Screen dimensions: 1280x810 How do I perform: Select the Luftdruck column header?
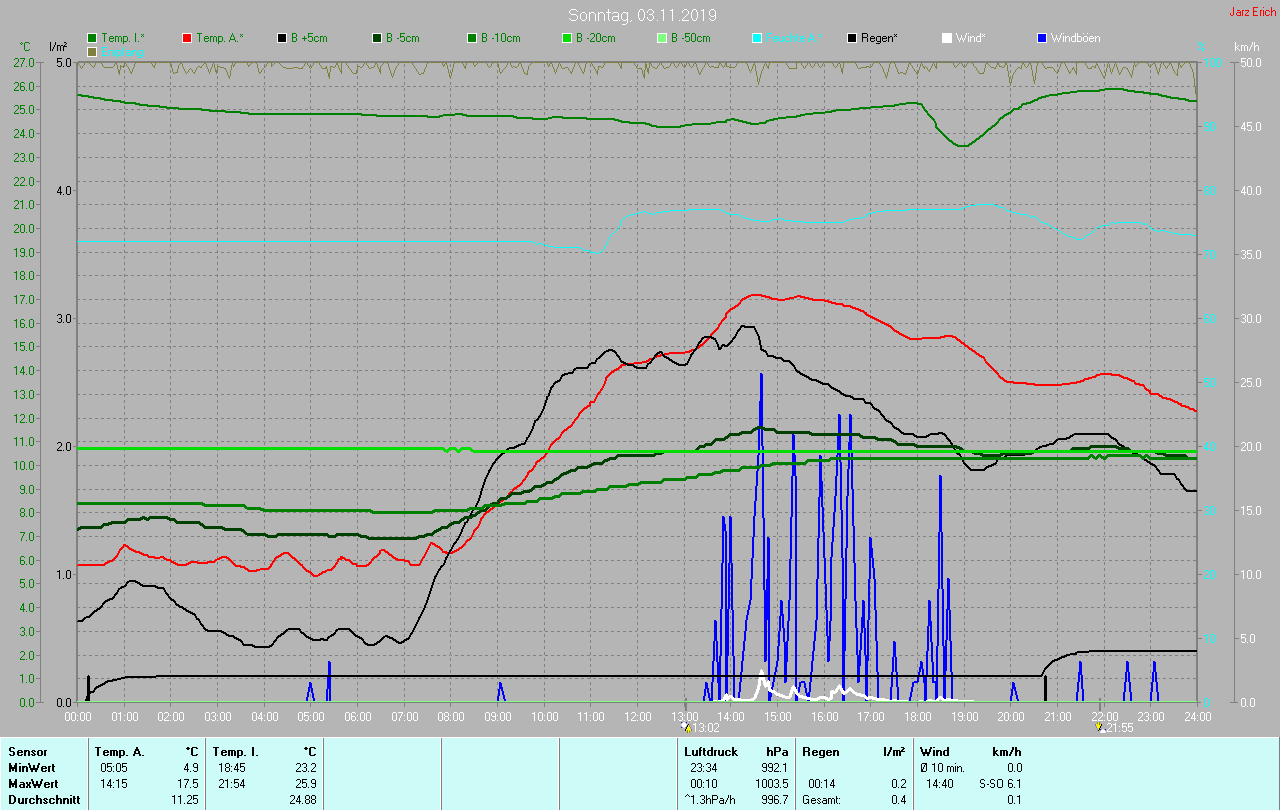click(710, 751)
